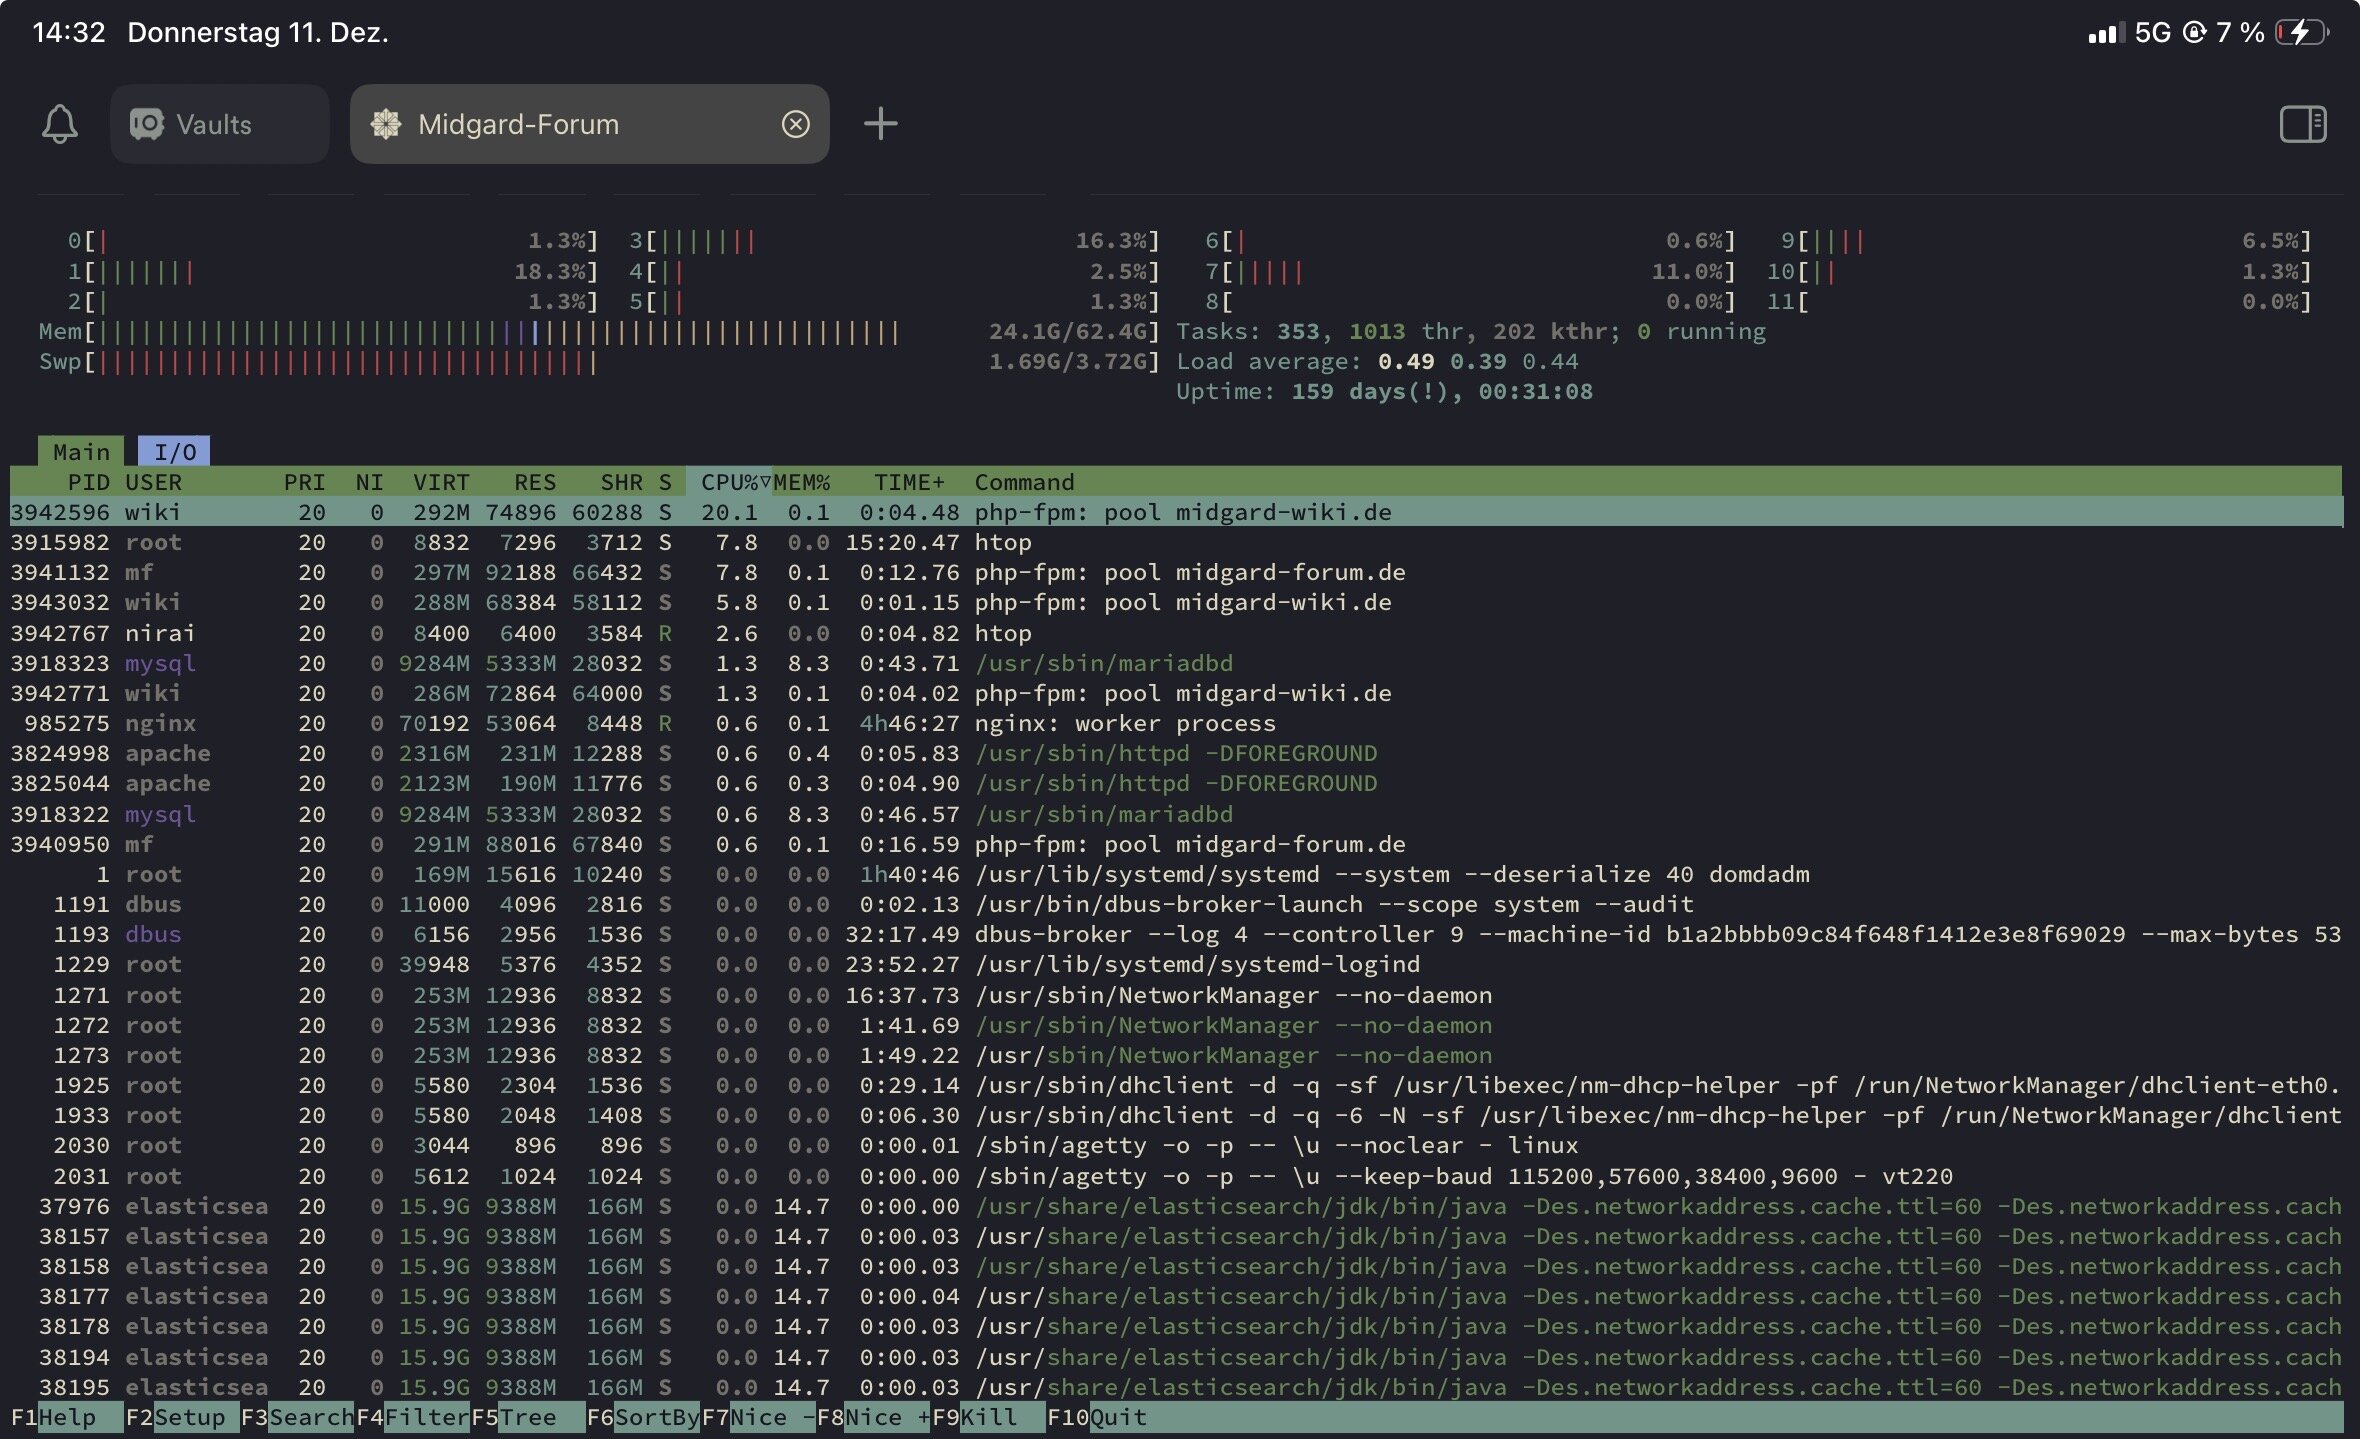Toggle the sidebar panel icon
Viewport: 2360px width, 1439px height.
point(2302,124)
